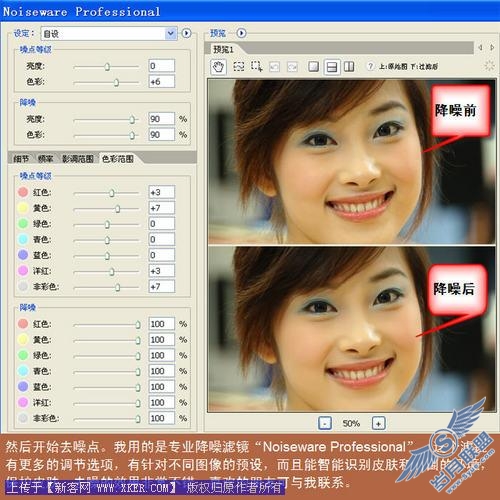Click the red swatch in 噪点等级
The width and height of the screenshot is (500, 500).
[23, 192]
